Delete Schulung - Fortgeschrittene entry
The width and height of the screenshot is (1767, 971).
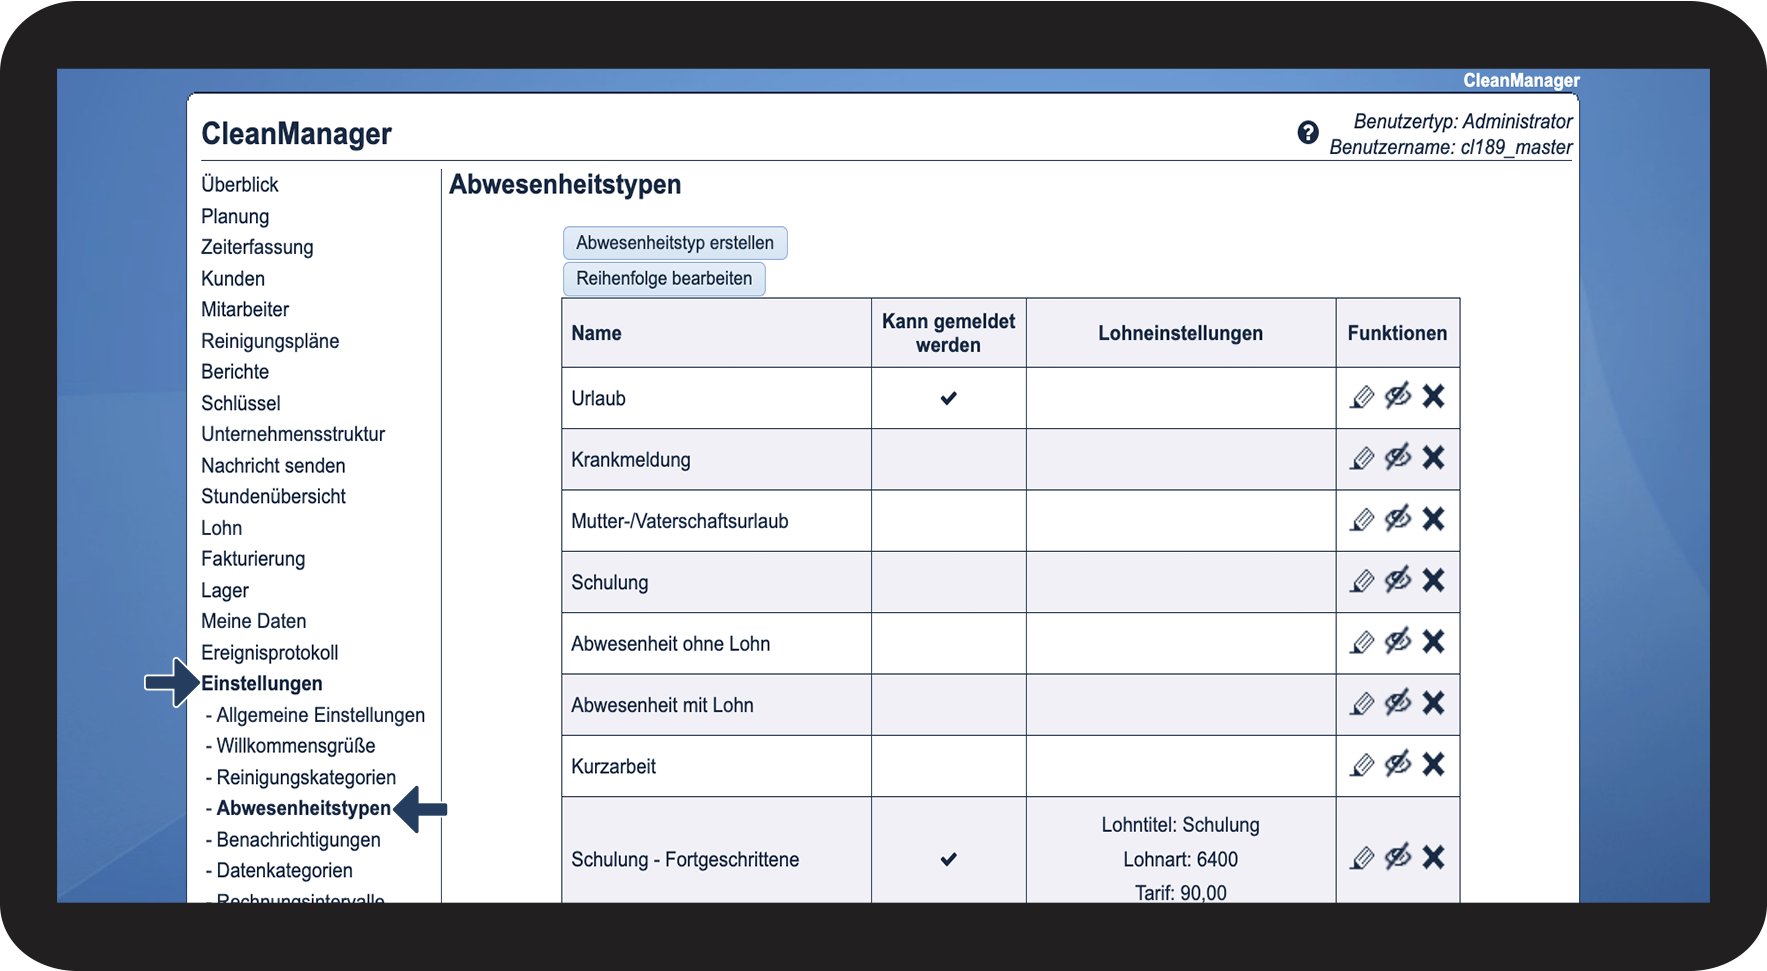(x=1433, y=856)
